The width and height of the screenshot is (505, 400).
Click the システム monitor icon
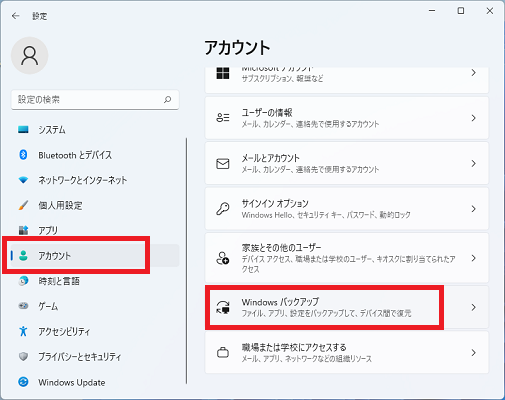23,129
